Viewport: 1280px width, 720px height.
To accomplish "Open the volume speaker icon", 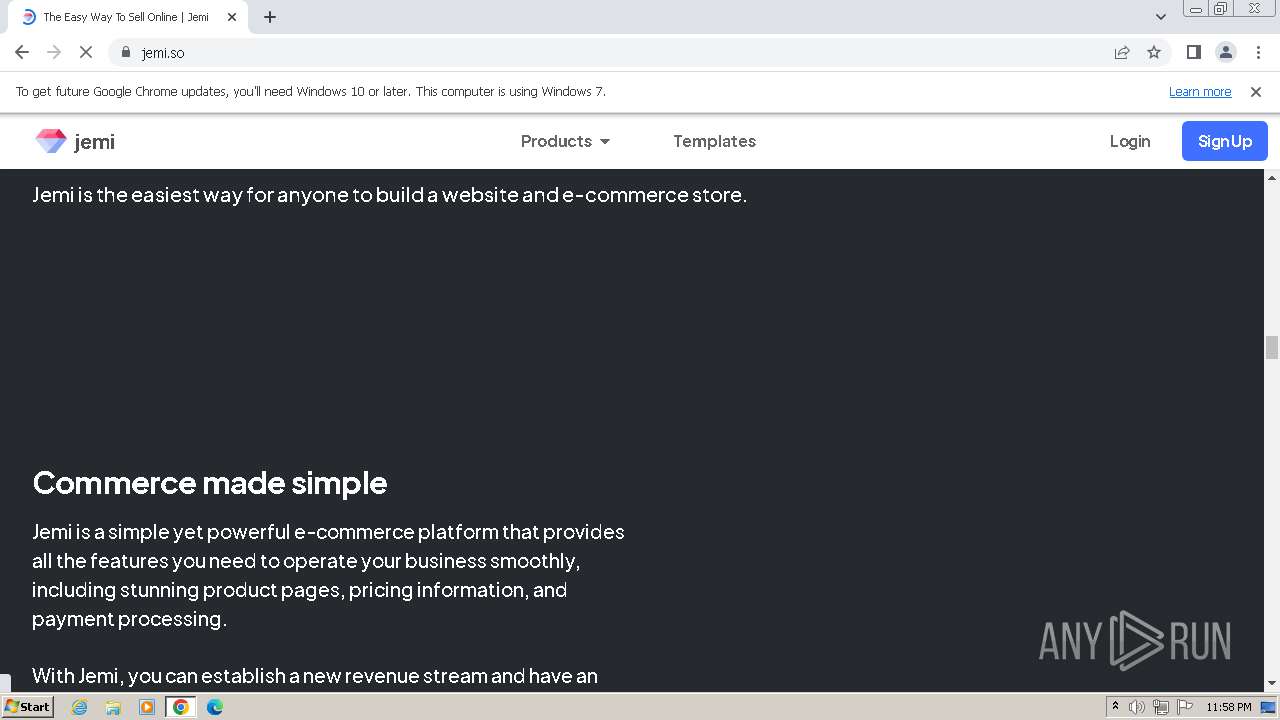I will coord(1137,707).
